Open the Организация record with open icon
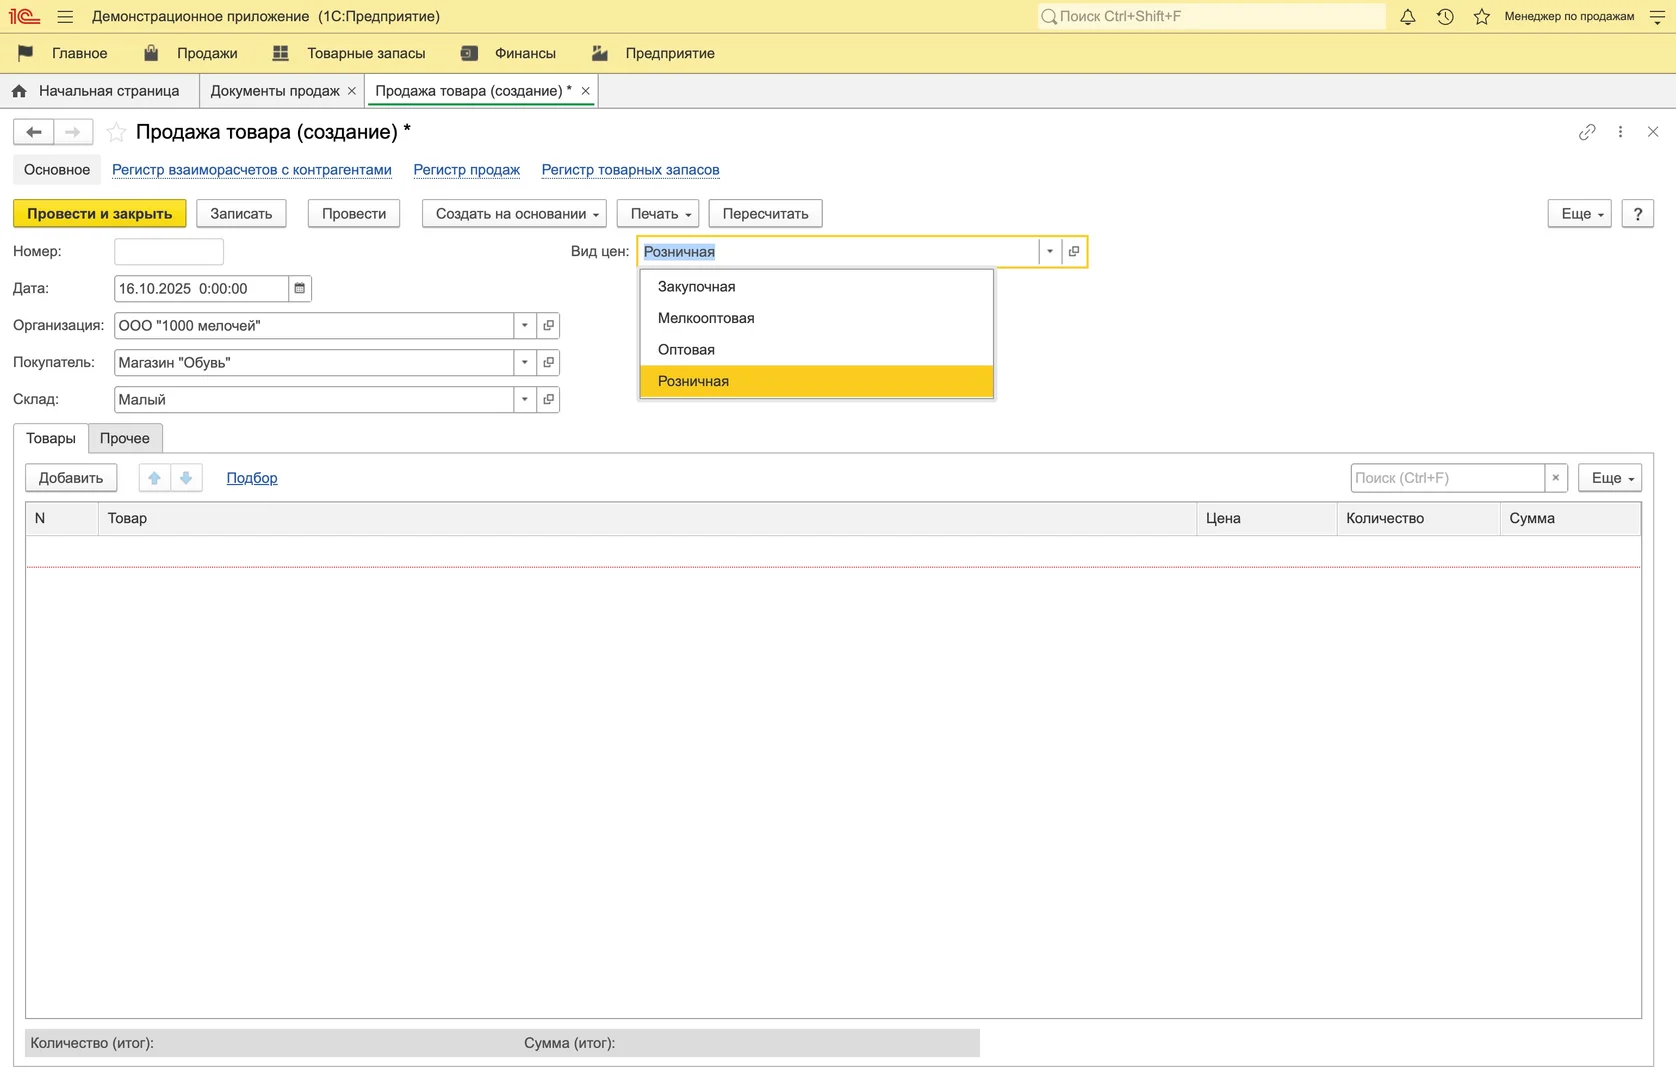Viewport: 1676px width, 1080px height. pos(548,326)
